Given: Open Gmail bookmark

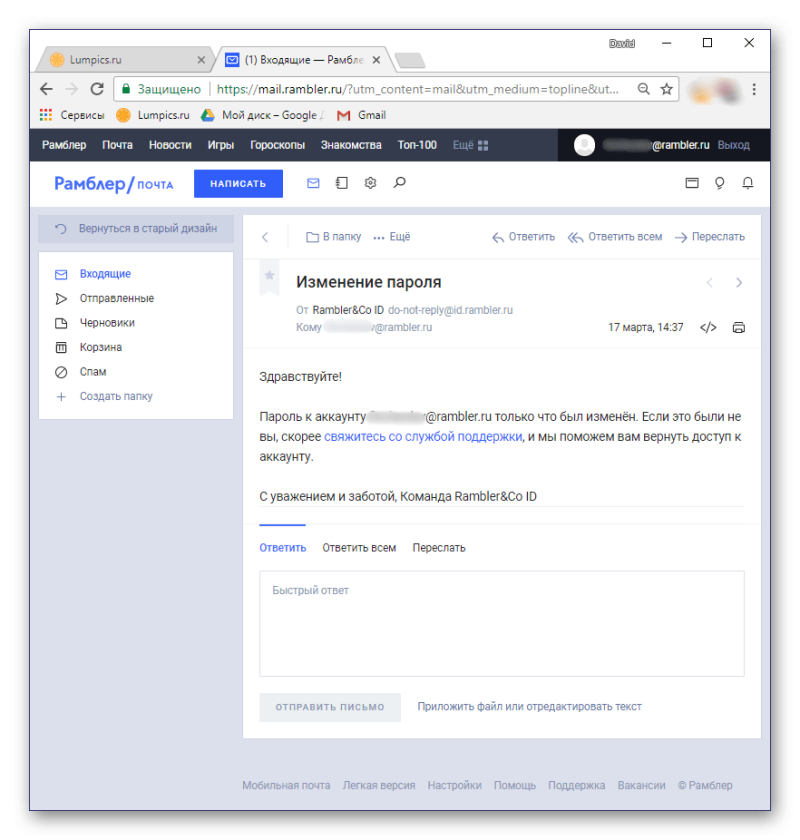Looking at the screenshot, I should click(x=361, y=115).
